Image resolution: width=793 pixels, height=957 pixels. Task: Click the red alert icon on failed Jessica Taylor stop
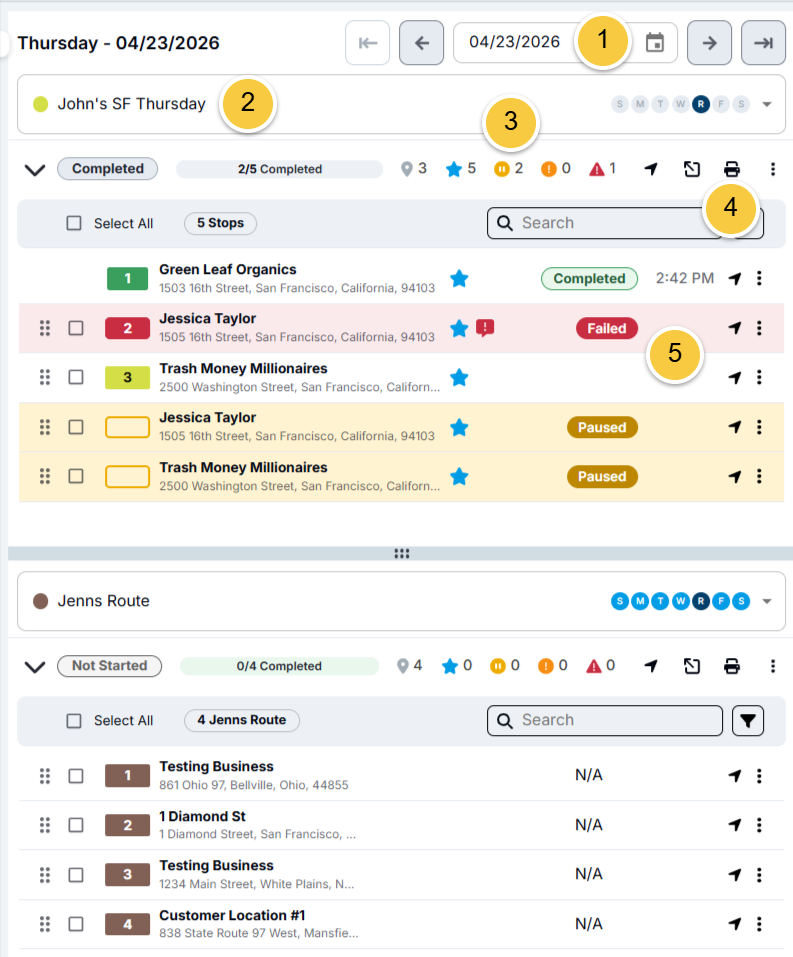pos(485,328)
